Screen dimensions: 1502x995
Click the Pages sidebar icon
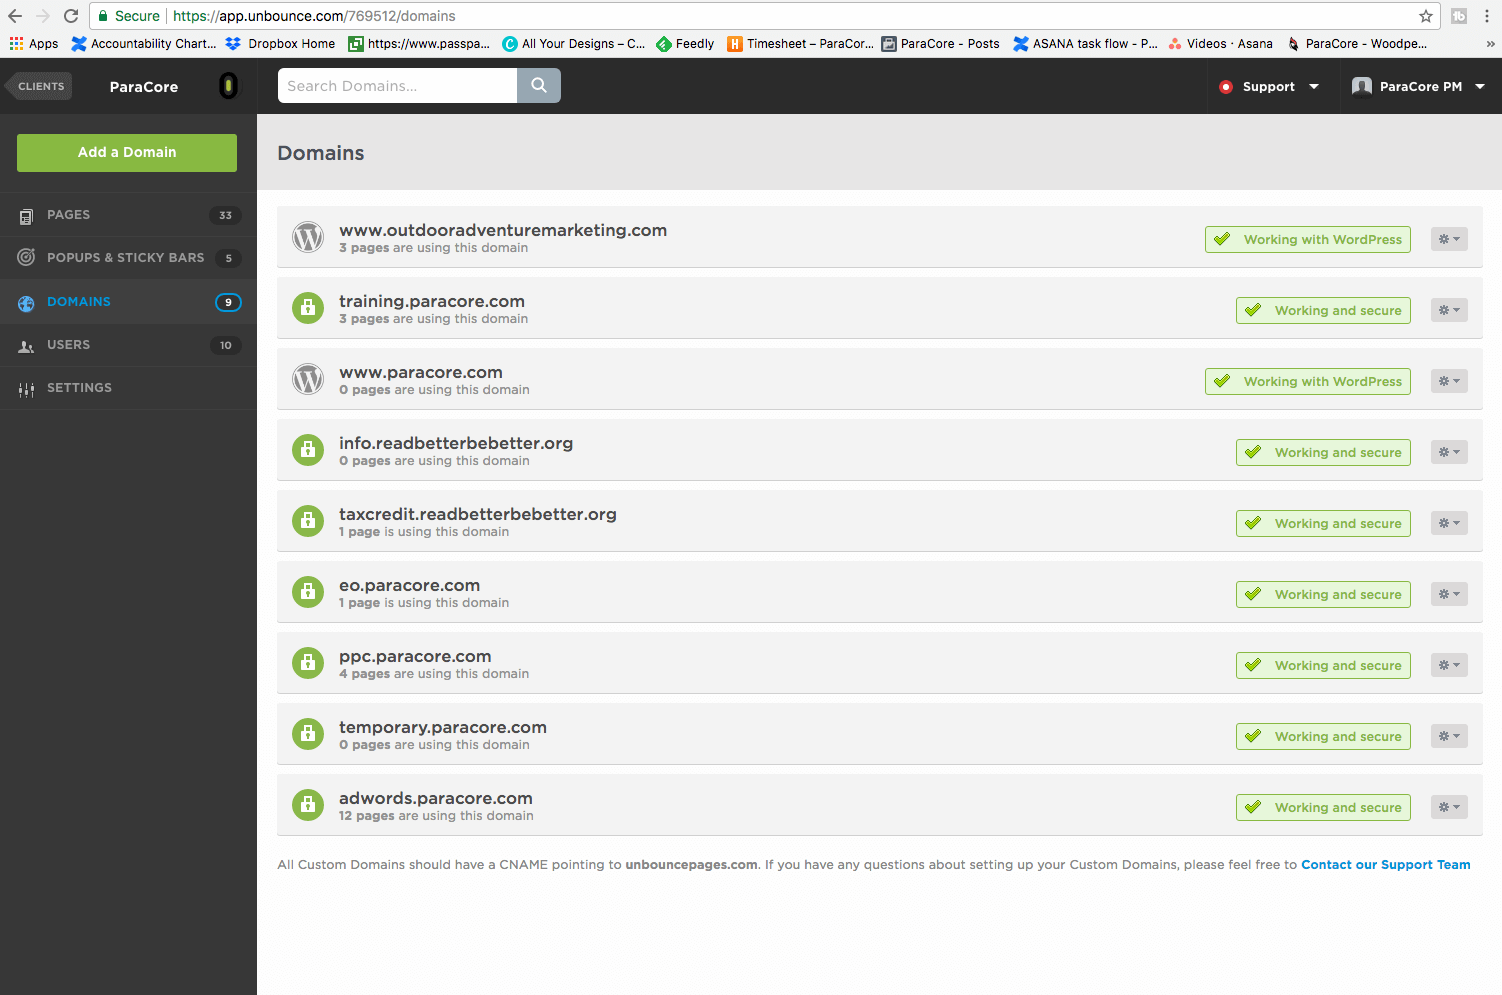tap(26, 216)
